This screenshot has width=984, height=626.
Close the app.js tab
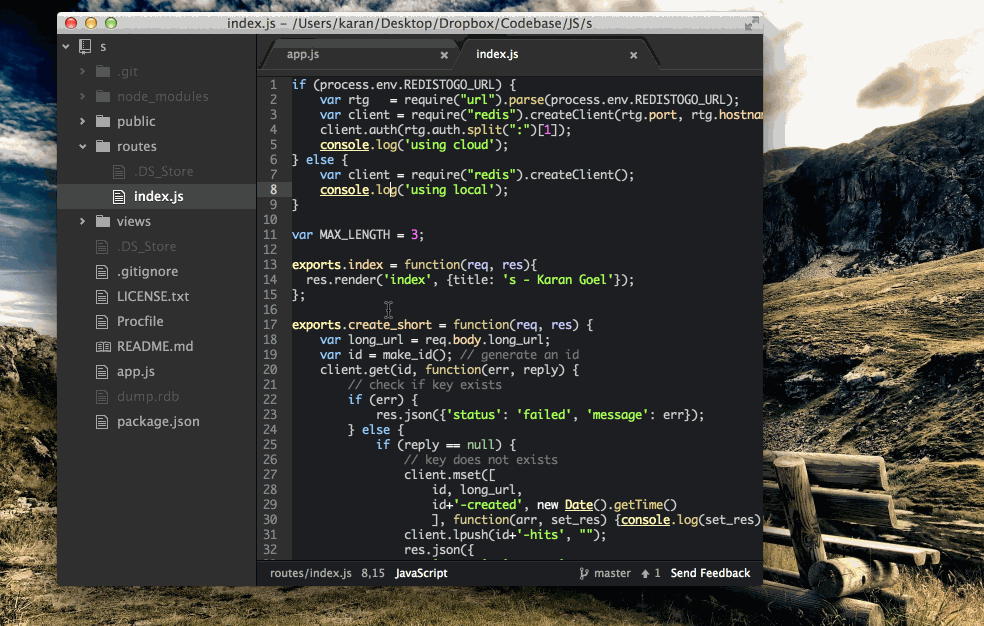[444, 55]
